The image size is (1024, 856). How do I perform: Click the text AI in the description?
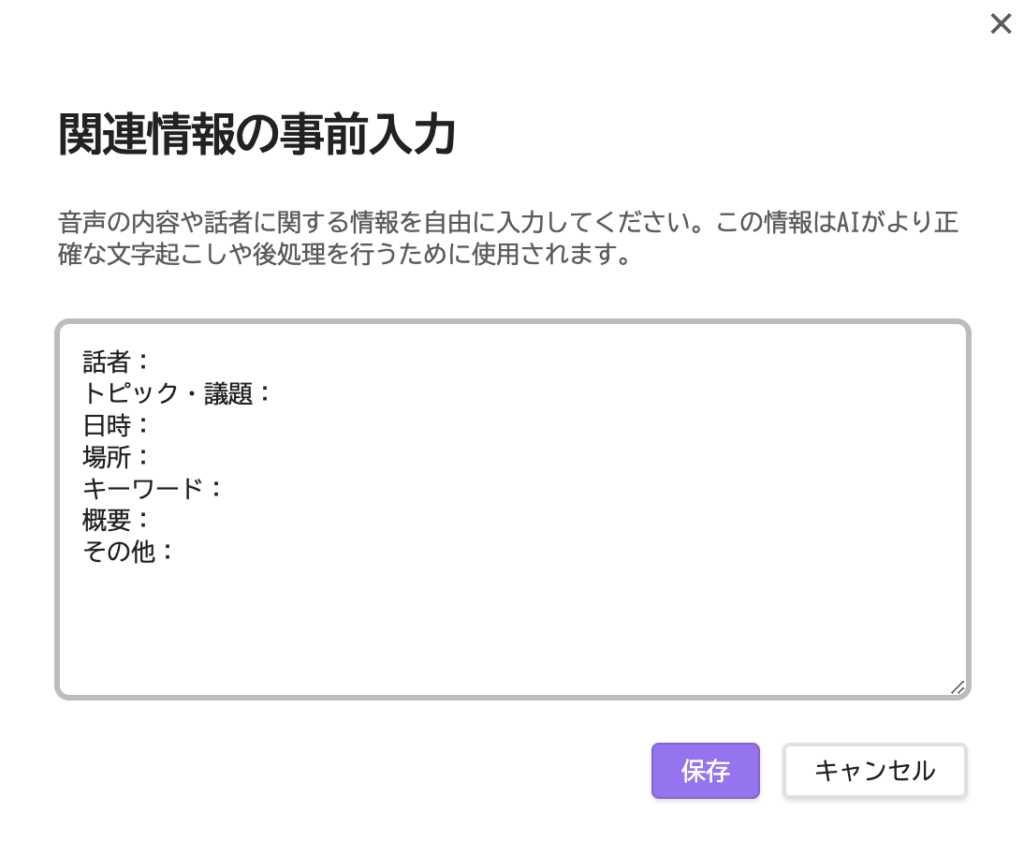click(848, 222)
